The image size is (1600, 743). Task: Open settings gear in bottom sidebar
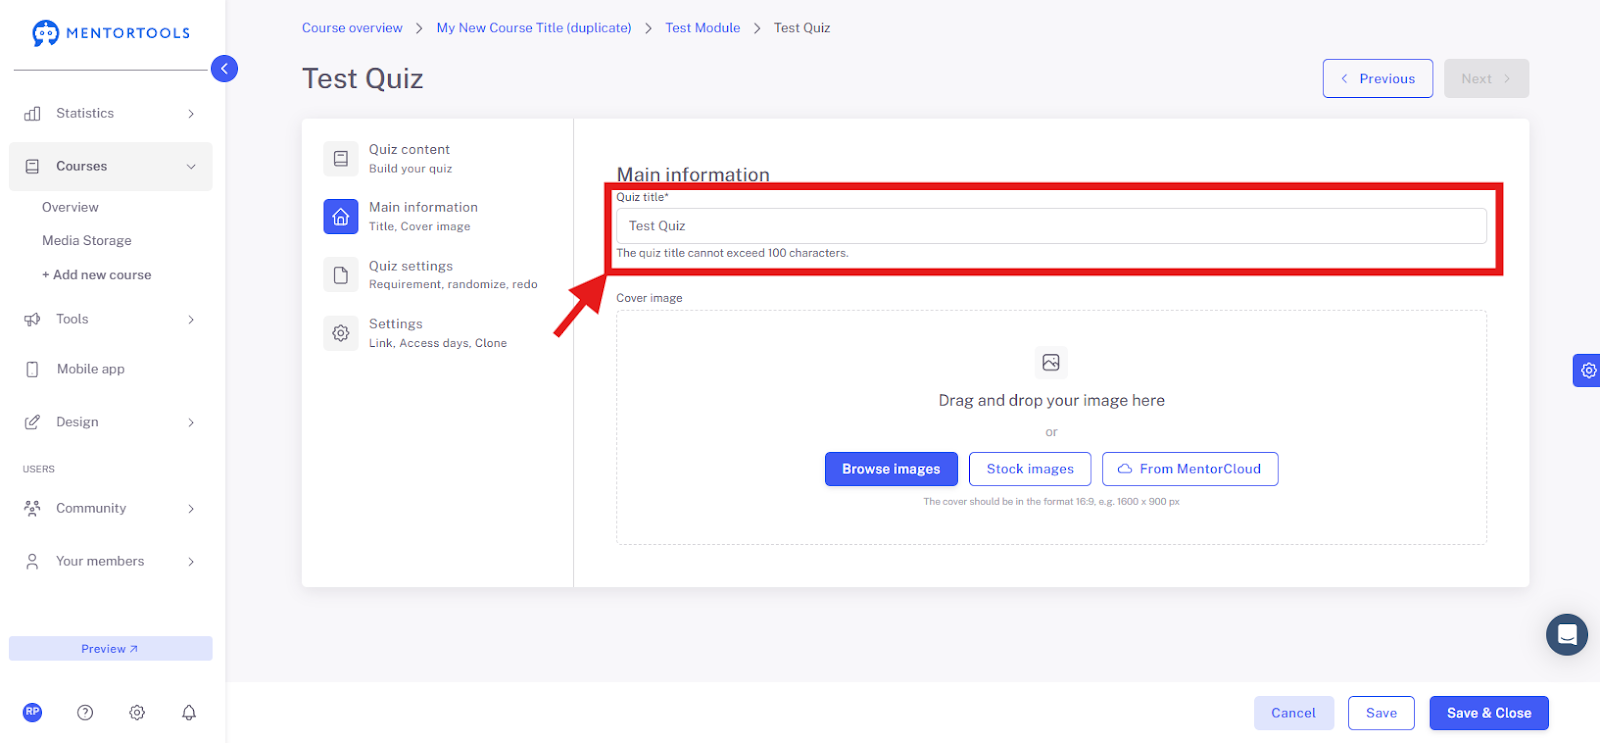point(137,713)
